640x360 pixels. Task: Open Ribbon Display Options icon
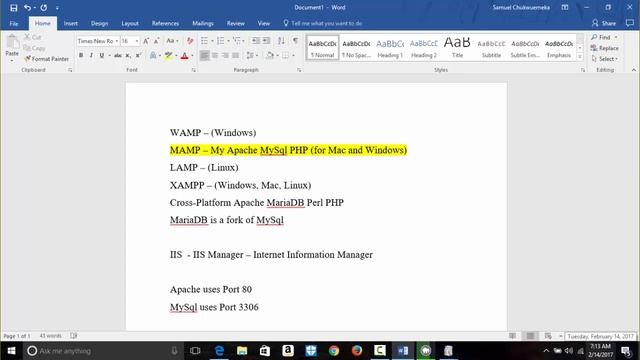(x=565, y=7)
